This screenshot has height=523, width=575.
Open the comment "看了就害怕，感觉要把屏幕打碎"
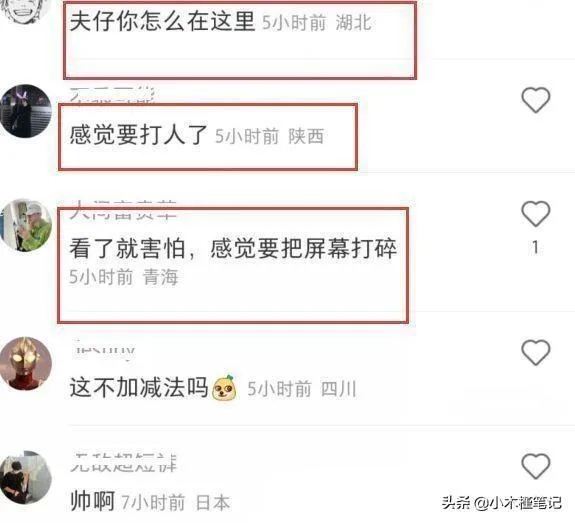(233, 248)
